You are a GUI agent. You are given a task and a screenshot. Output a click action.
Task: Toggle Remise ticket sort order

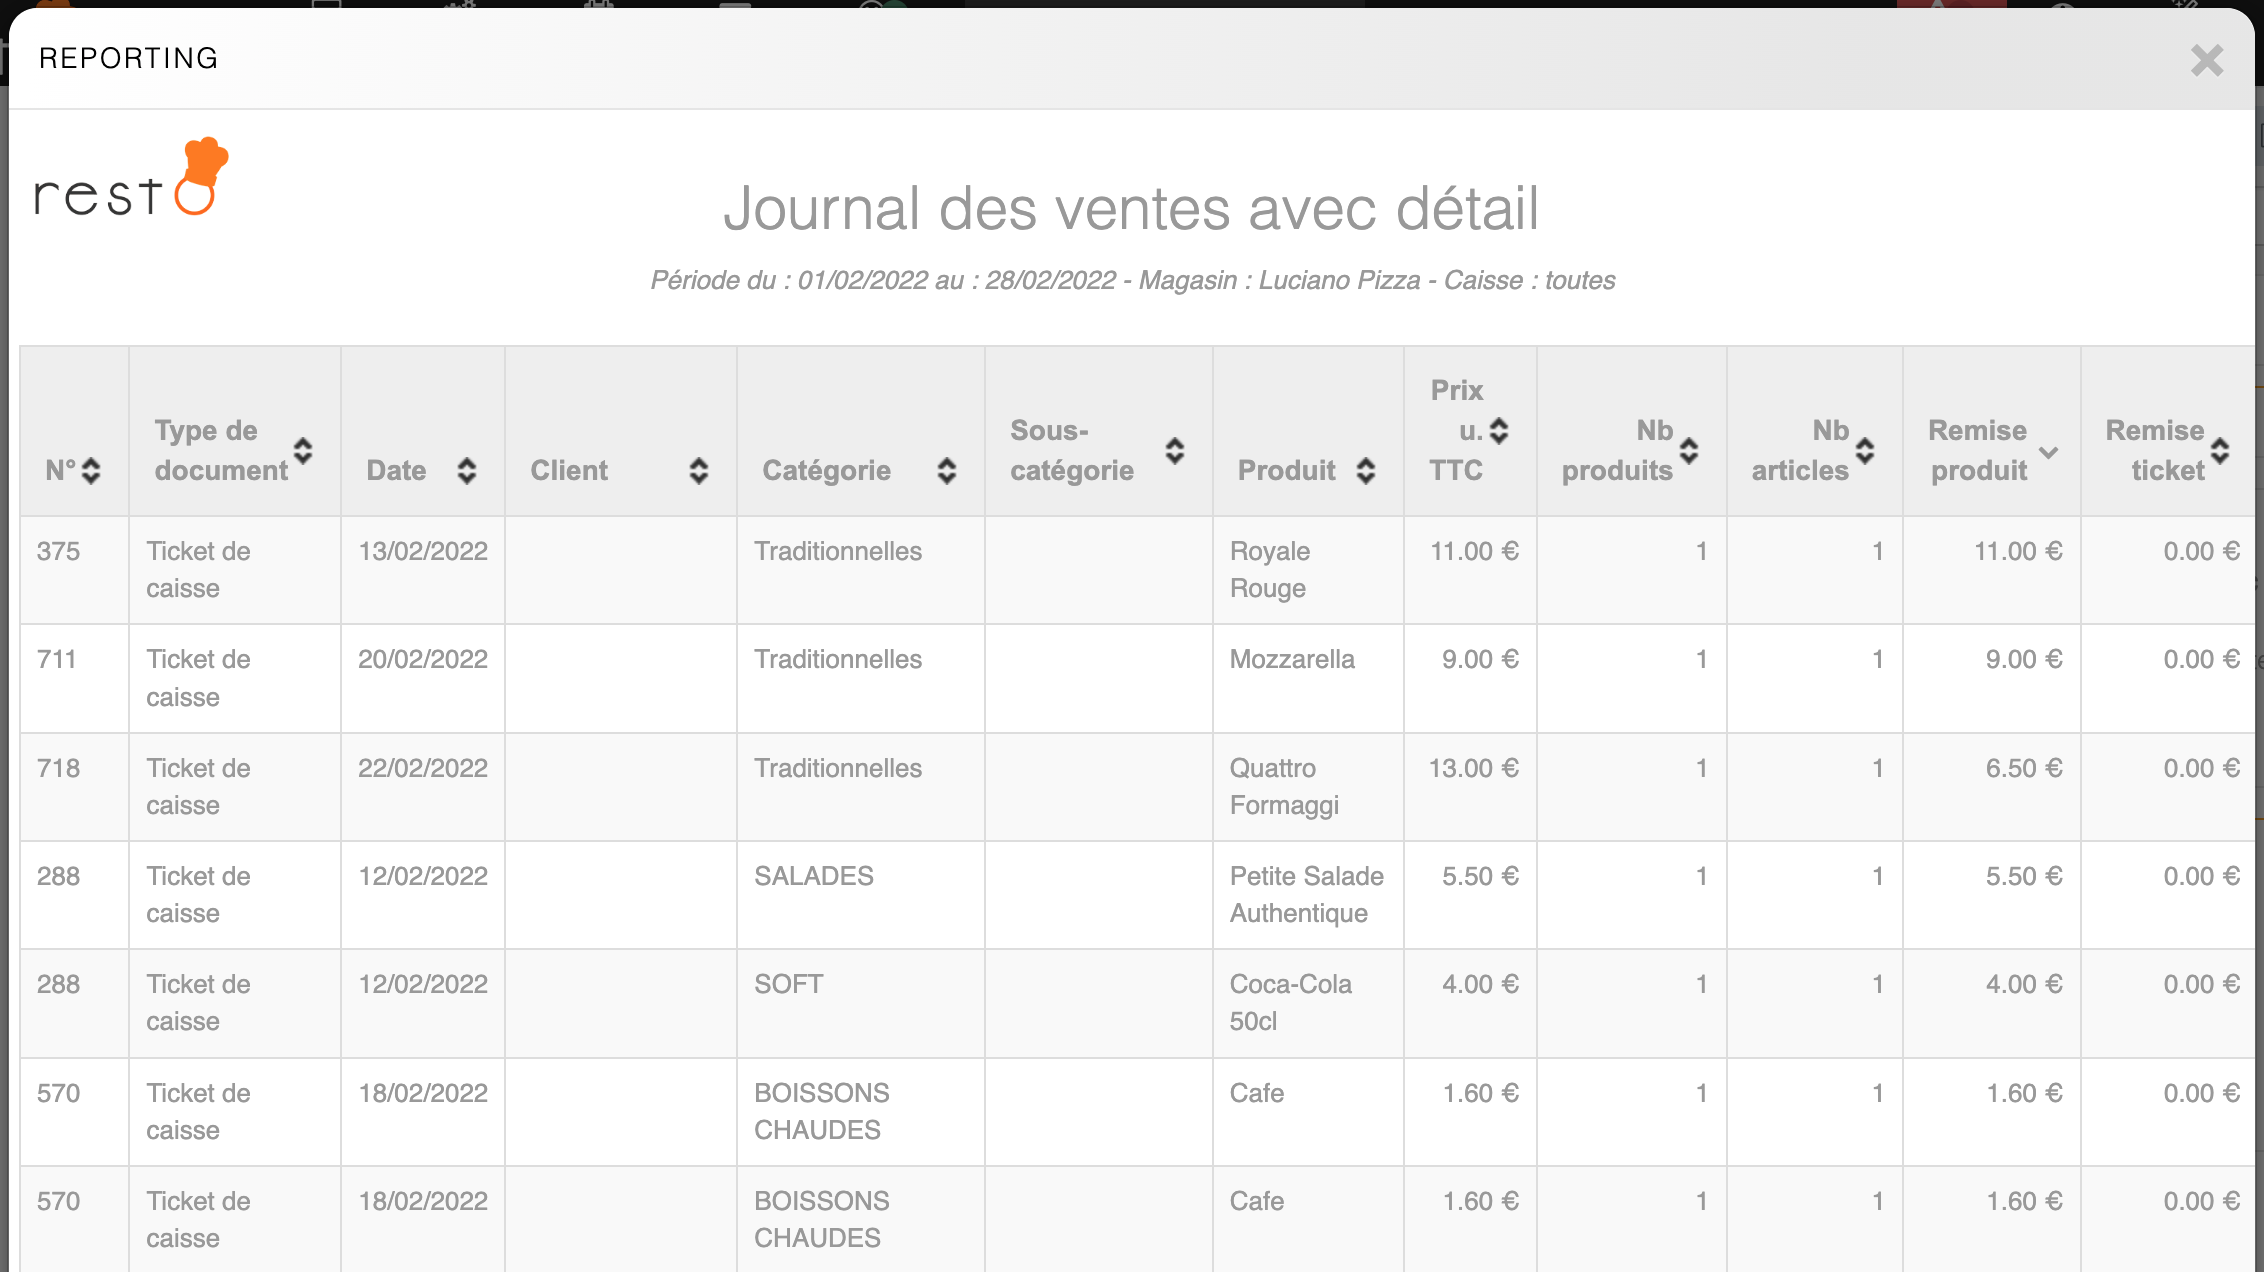(x=2220, y=451)
